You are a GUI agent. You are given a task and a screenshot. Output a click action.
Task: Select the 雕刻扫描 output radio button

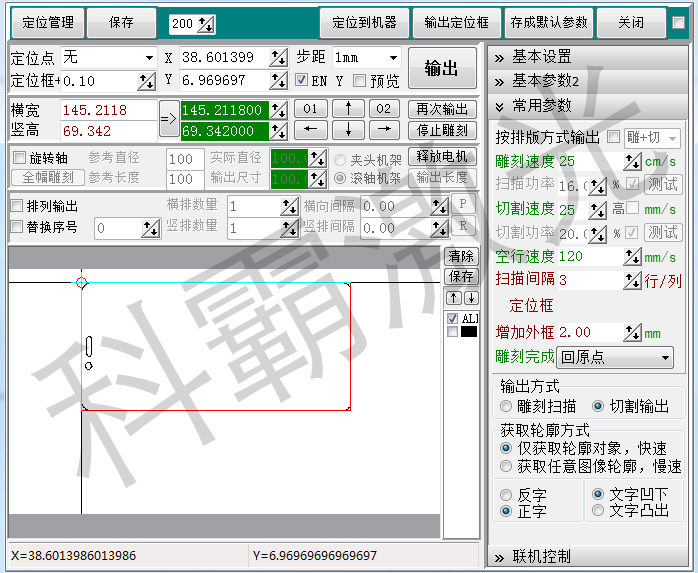click(507, 406)
